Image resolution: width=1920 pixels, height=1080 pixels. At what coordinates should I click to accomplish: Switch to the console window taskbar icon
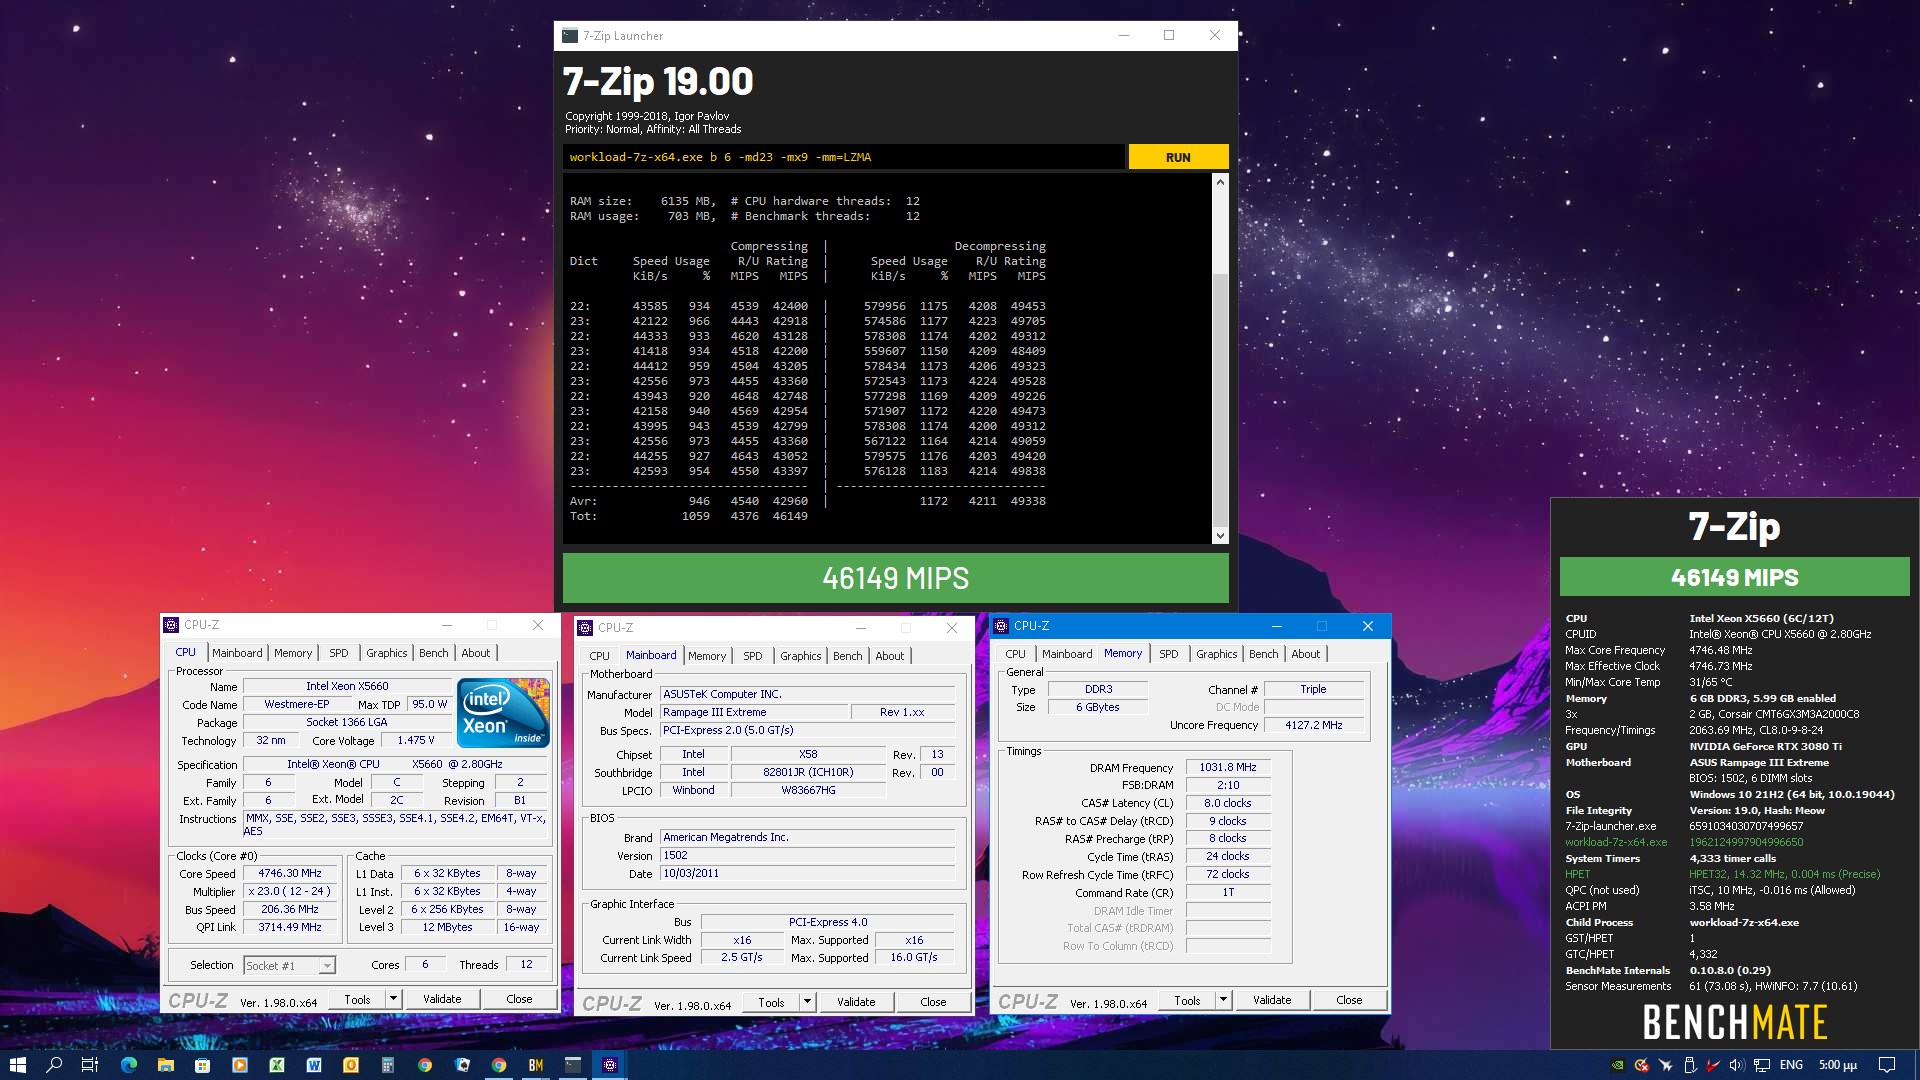573,1065
